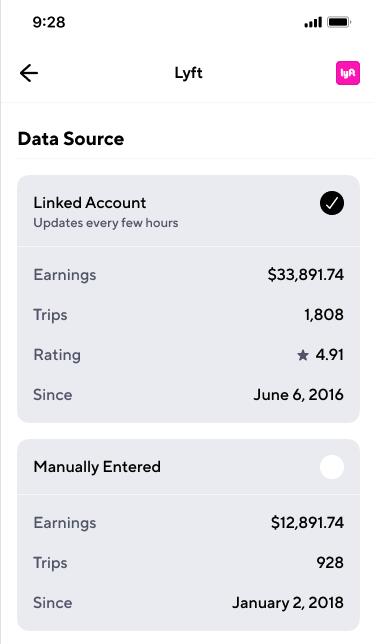This screenshot has width=374, height=644.
Task: Tap manual trips value 928
Action: (330, 563)
